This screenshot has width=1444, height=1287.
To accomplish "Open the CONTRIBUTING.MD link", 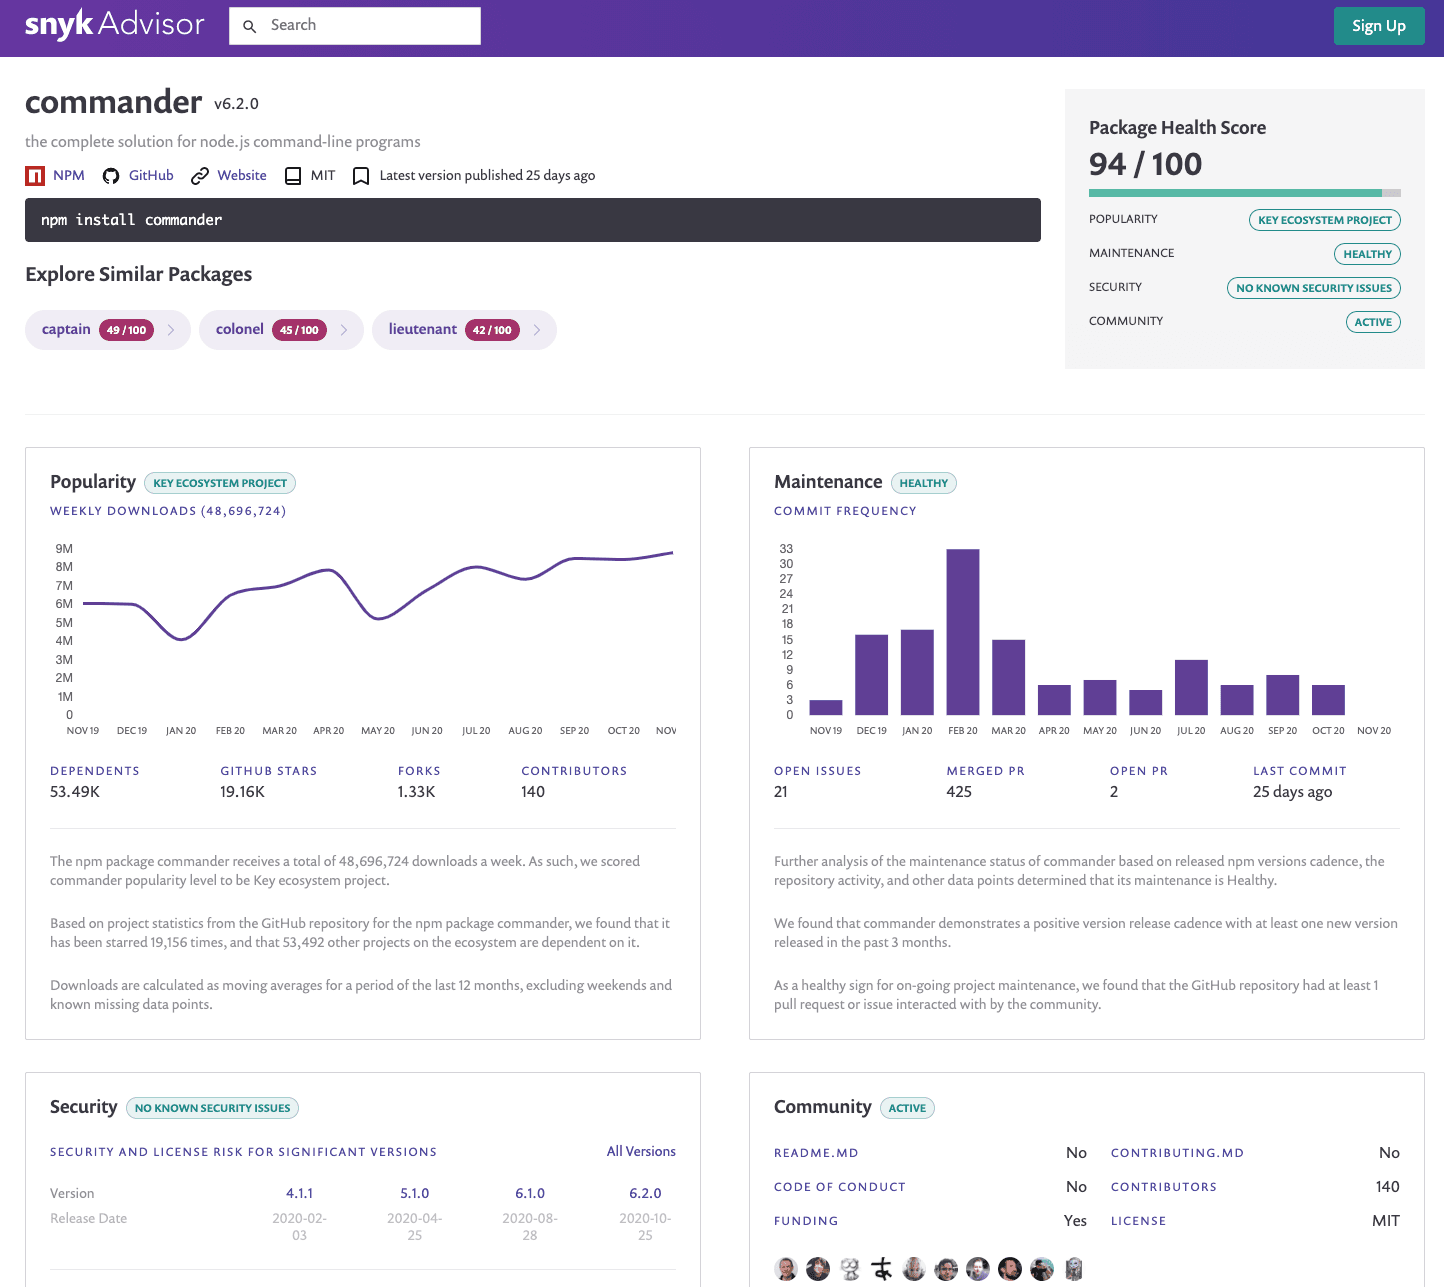I will [x=1177, y=1152].
